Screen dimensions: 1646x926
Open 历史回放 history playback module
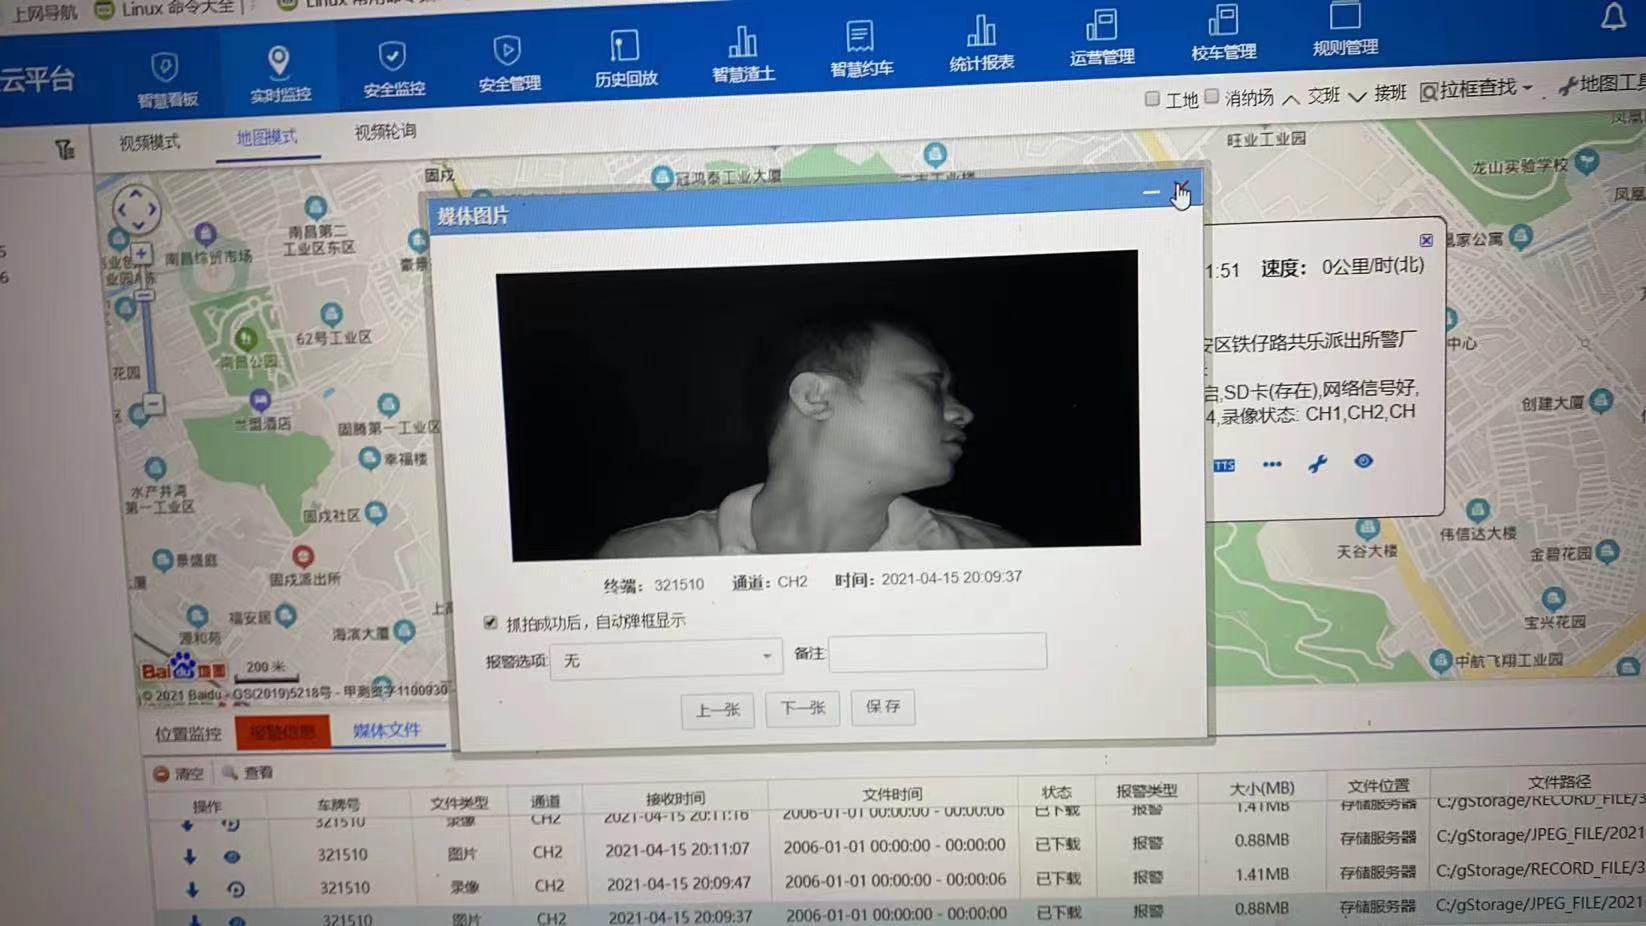click(625, 59)
